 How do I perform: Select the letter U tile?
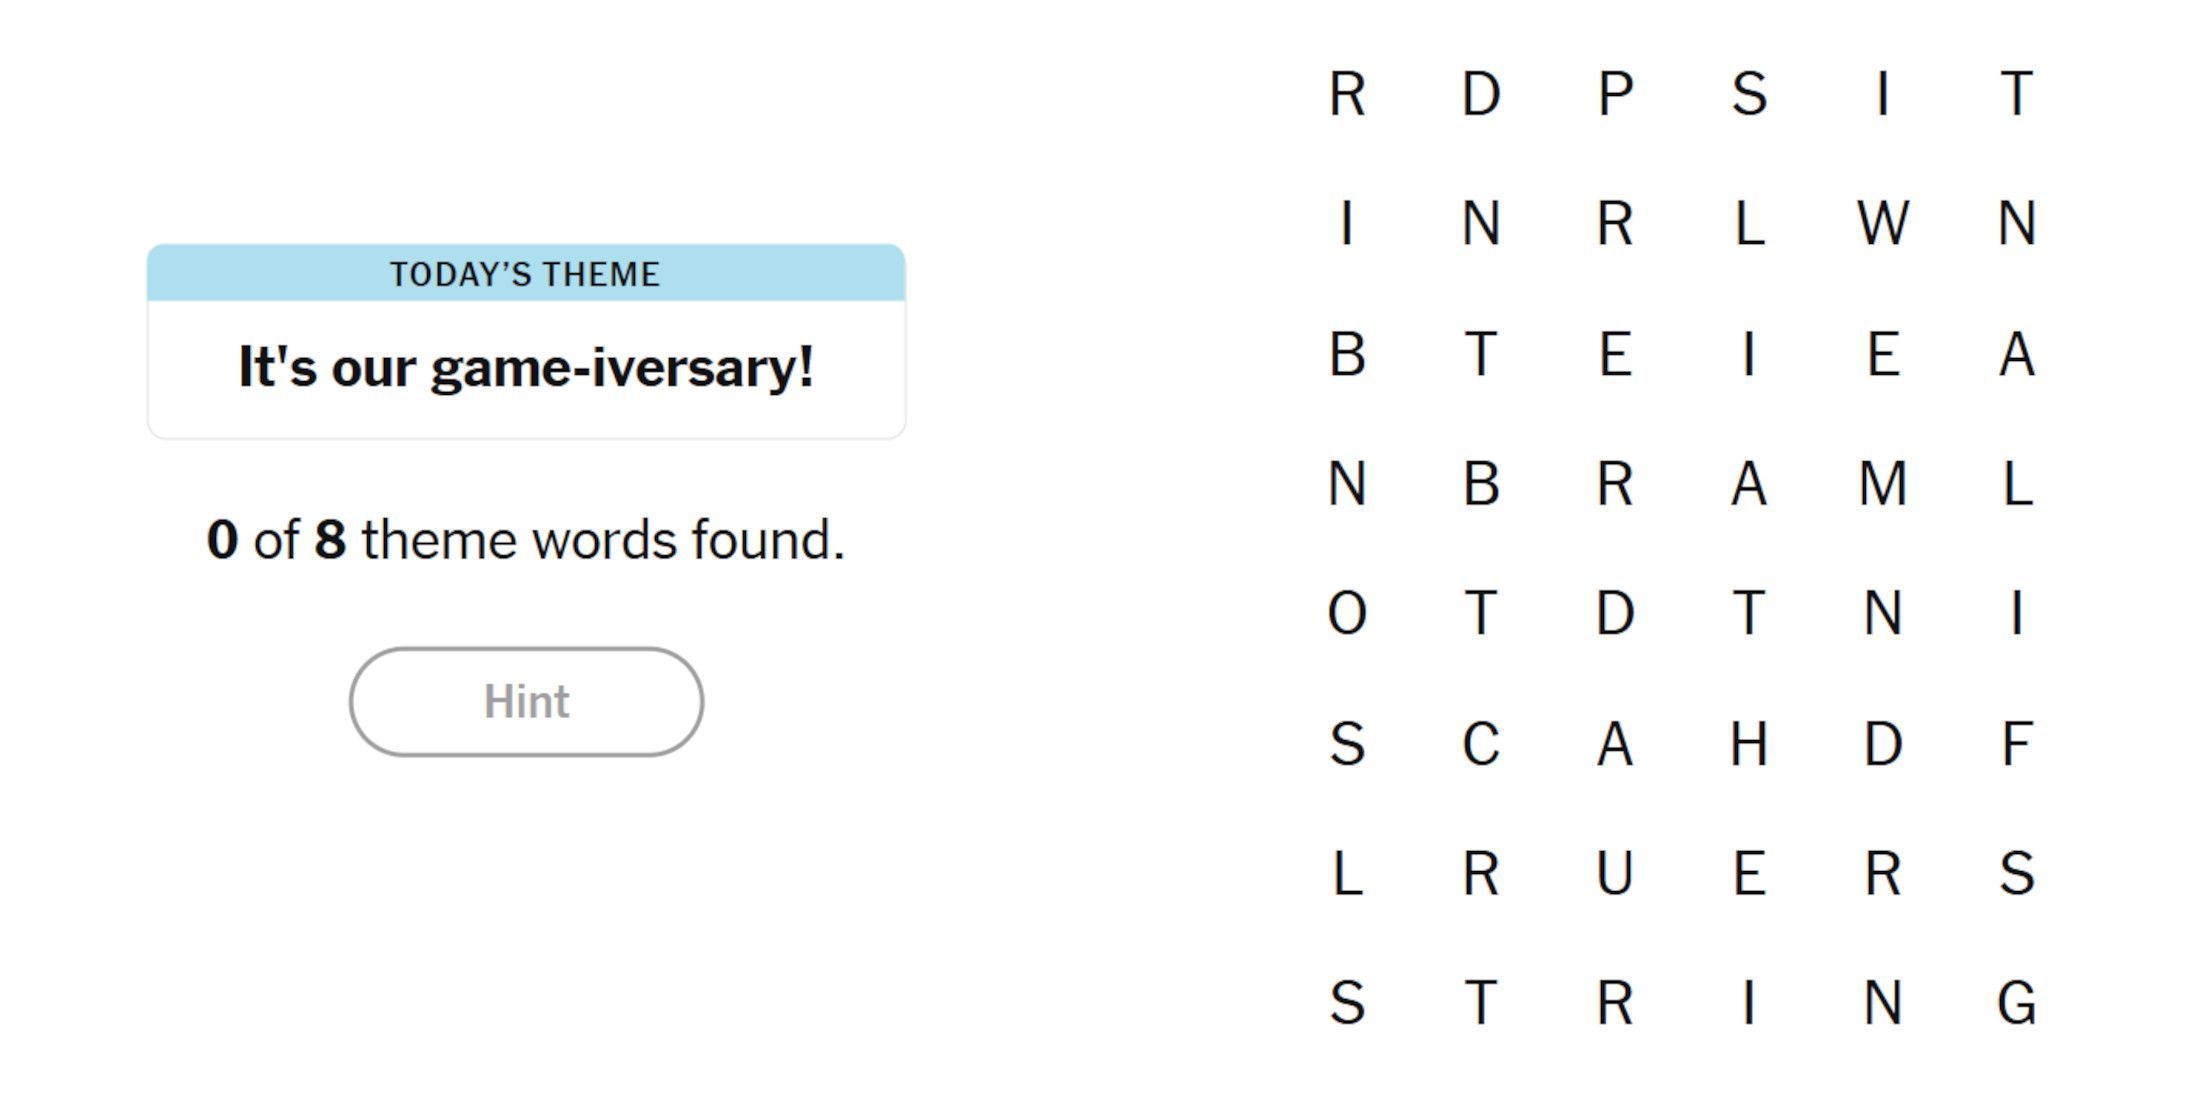tap(1615, 873)
